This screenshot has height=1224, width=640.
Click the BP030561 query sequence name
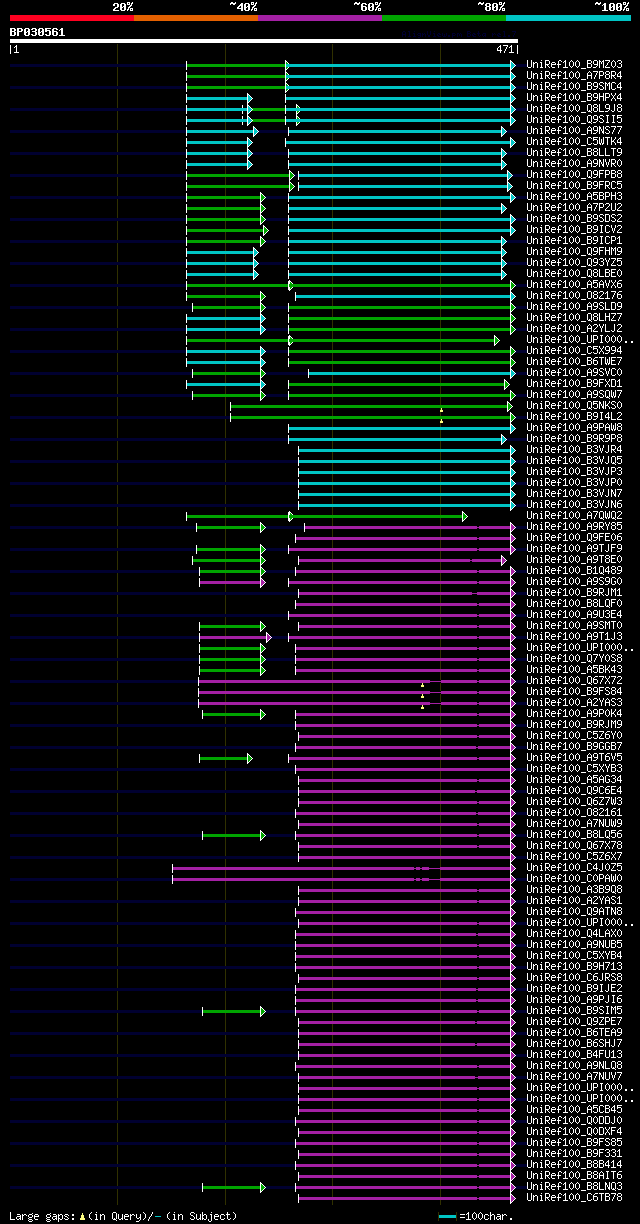point(38,32)
